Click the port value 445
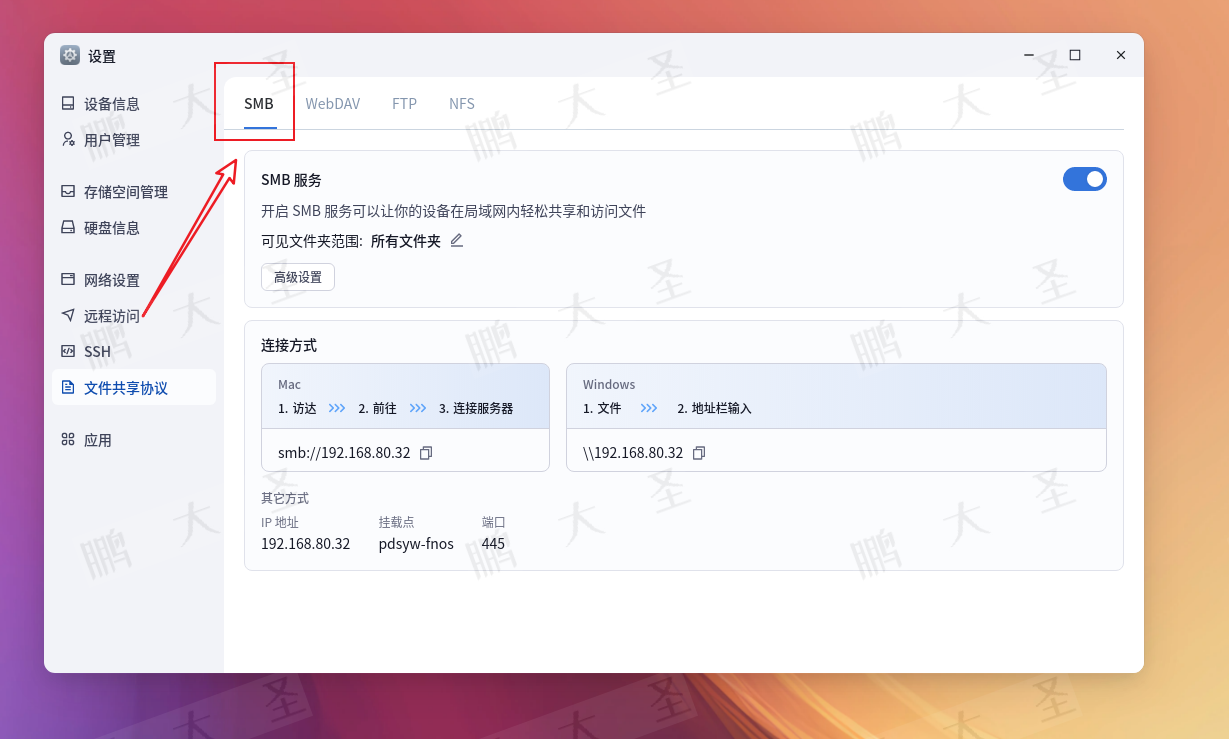Viewport: 1229px width, 739px height. (493, 544)
